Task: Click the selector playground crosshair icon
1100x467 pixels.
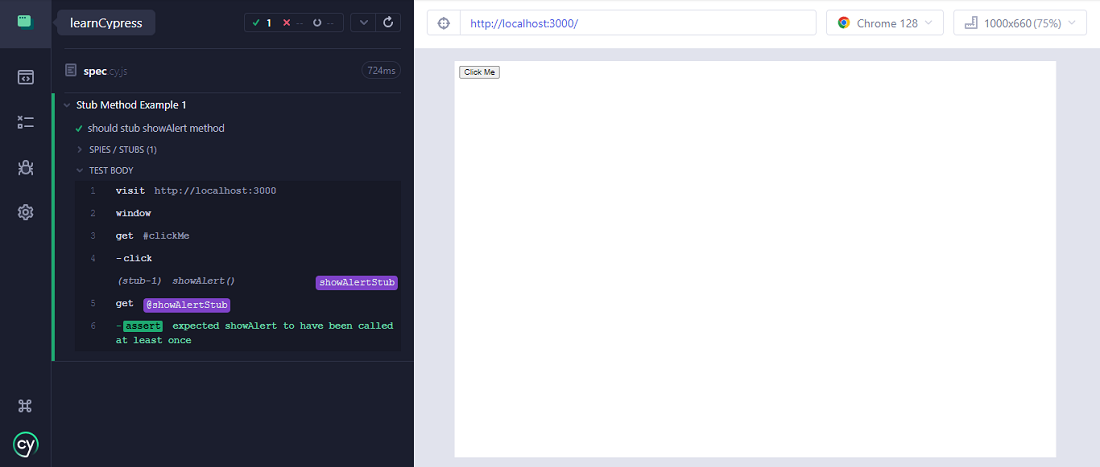Action: click(x=443, y=23)
